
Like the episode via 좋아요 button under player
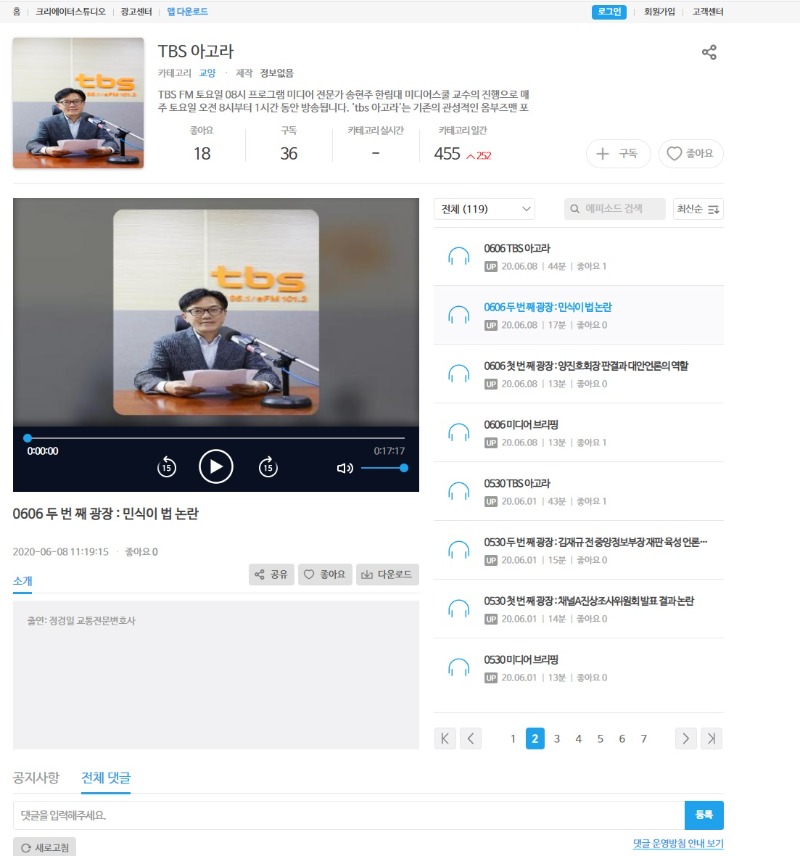pyautogui.click(x=325, y=574)
